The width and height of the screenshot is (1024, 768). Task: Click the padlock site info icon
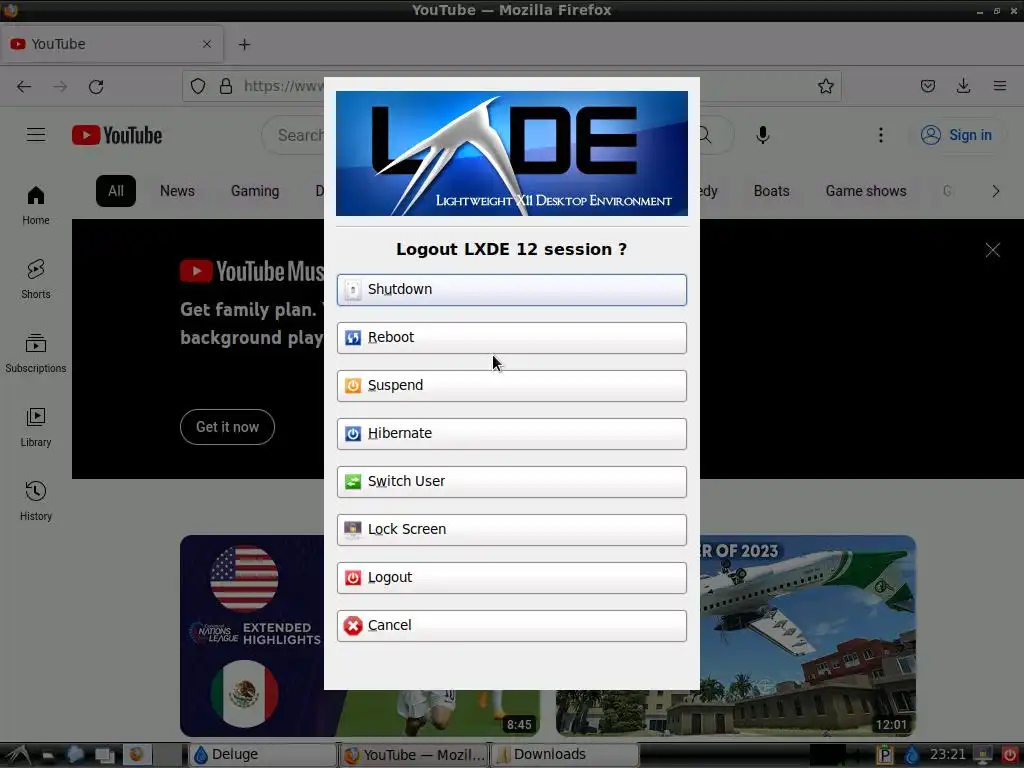coord(226,86)
